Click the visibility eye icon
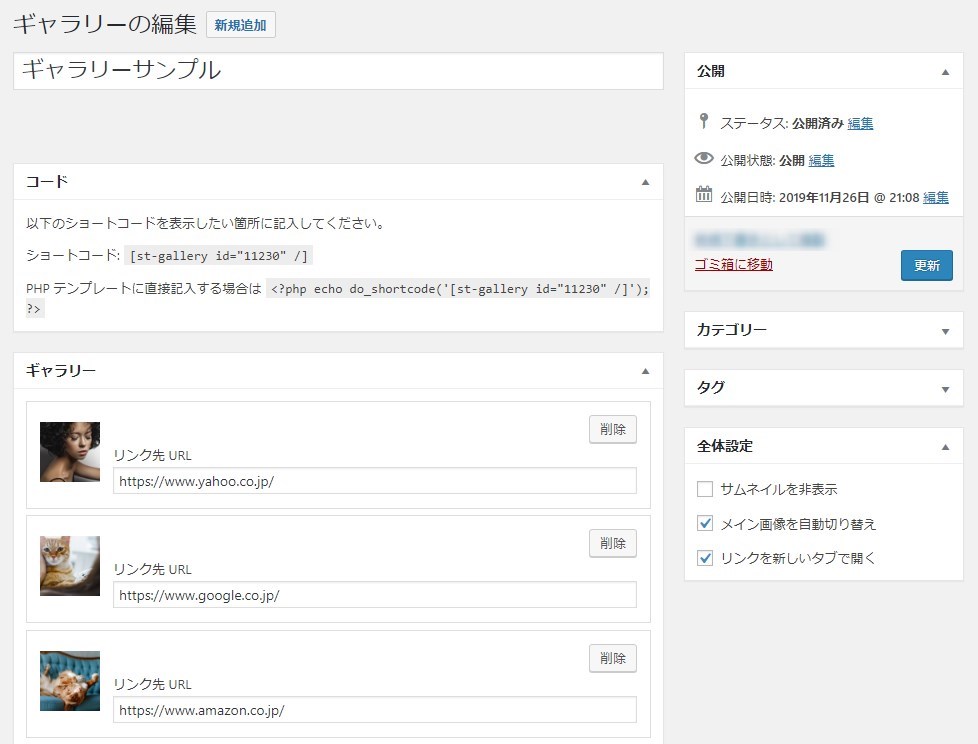 coord(704,159)
